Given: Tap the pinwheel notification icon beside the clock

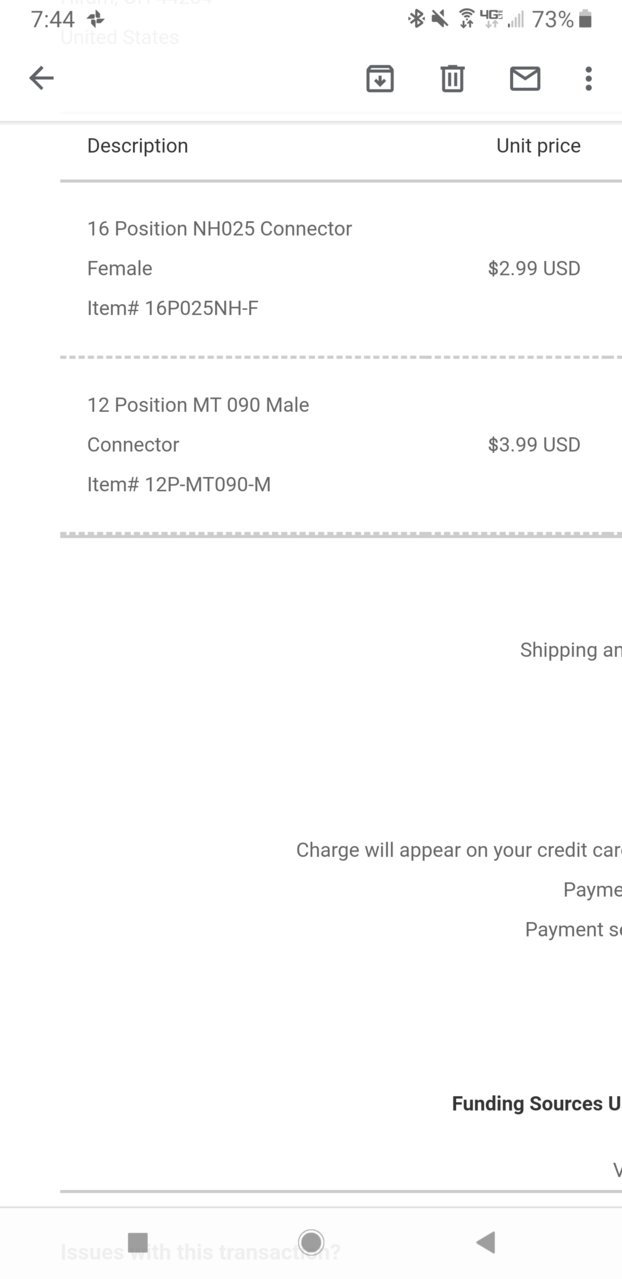Looking at the screenshot, I should (x=96, y=19).
